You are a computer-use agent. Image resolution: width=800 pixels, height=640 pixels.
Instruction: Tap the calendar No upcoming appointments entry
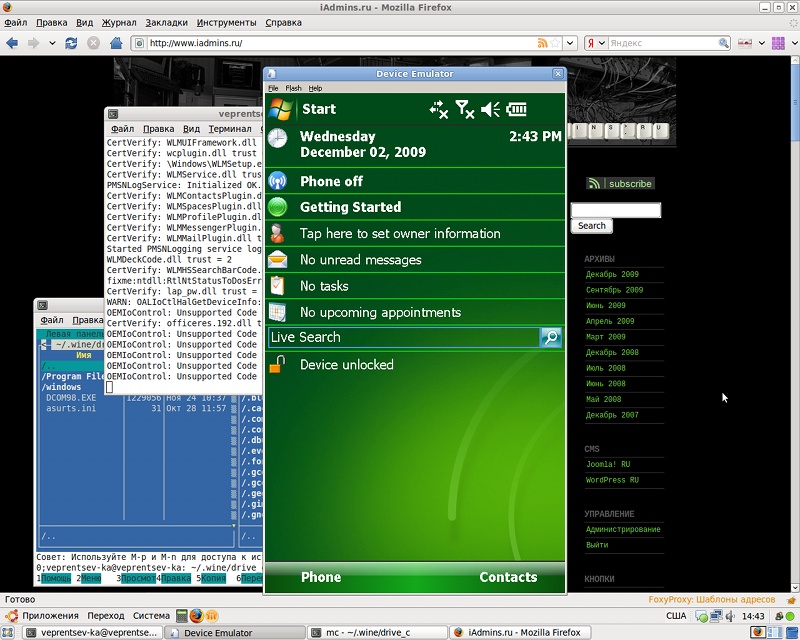415,312
